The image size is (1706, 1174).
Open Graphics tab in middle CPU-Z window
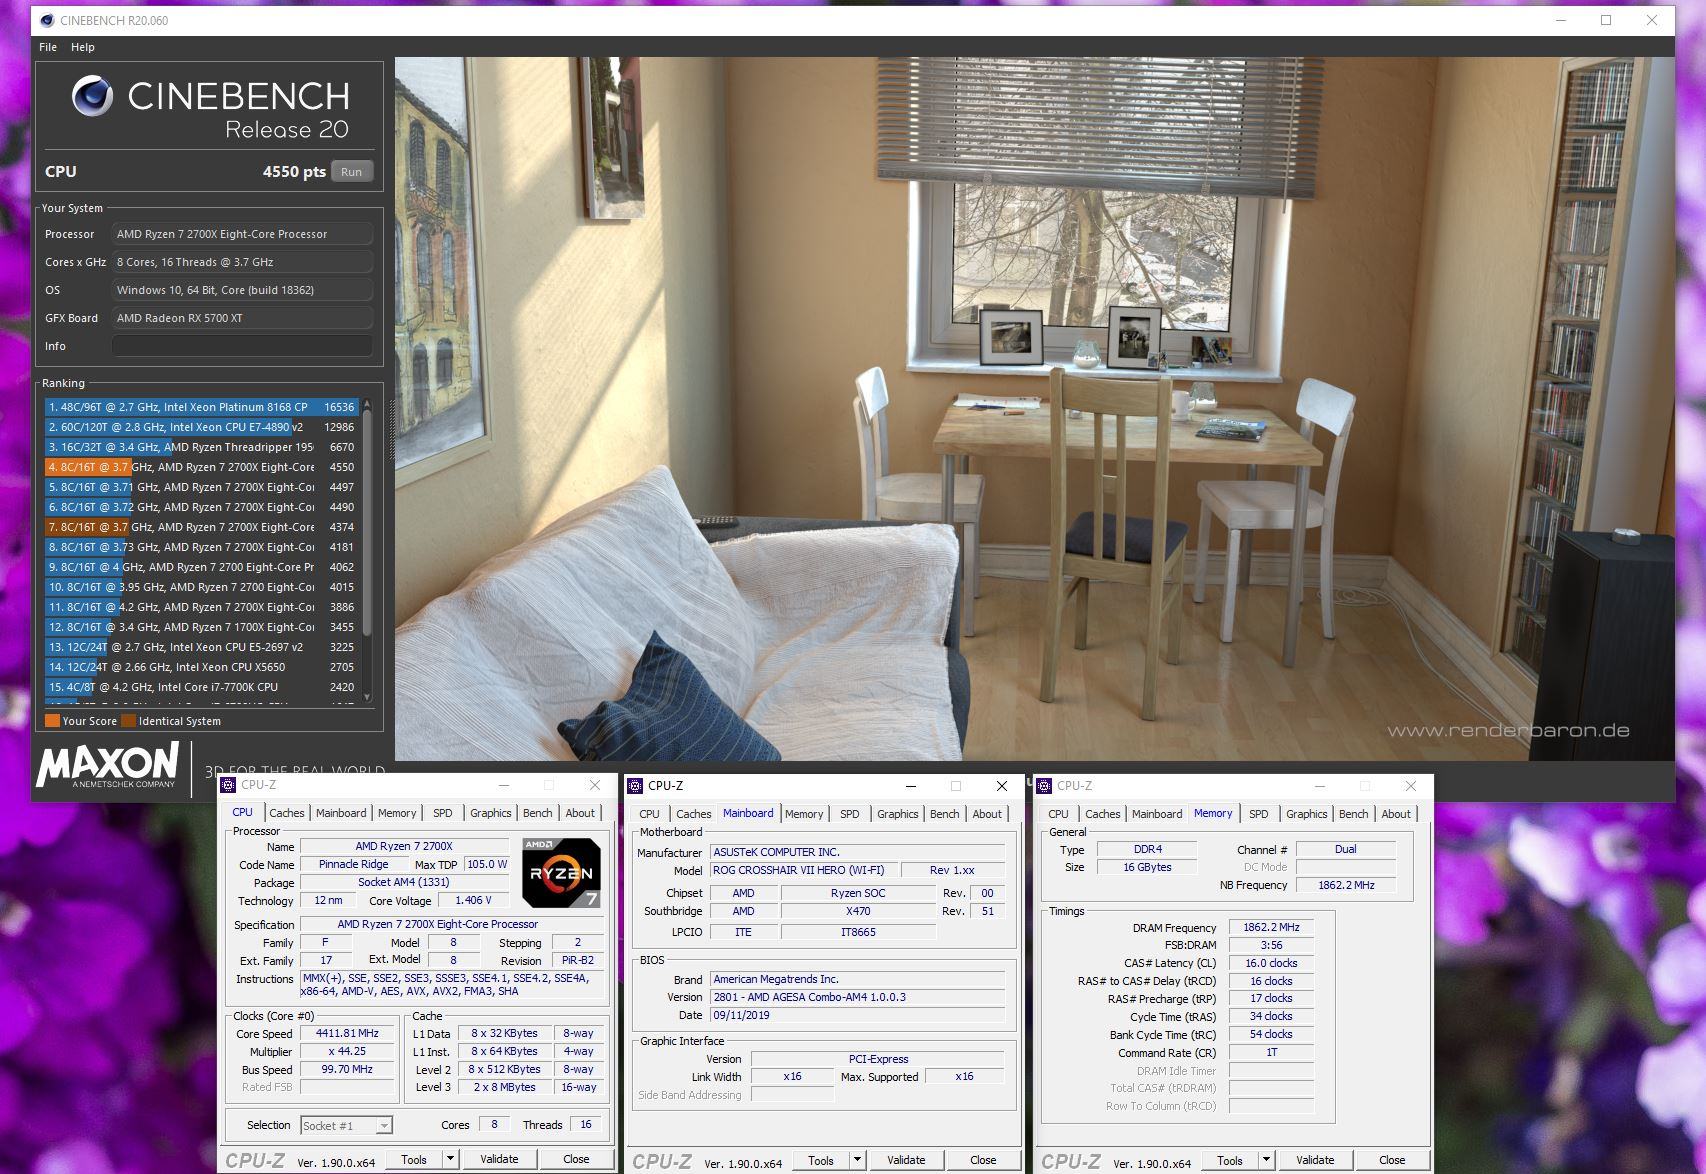click(x=897, y=814)
